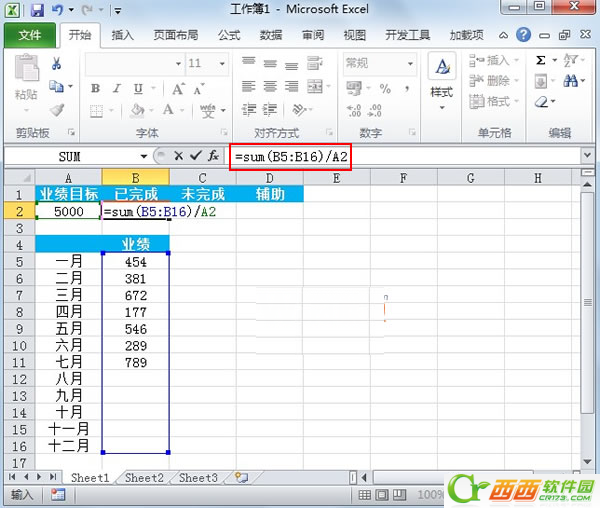The image size is (600, 508).
Task: Toggle Middle Align for cell text
Action: pos(270,63)
